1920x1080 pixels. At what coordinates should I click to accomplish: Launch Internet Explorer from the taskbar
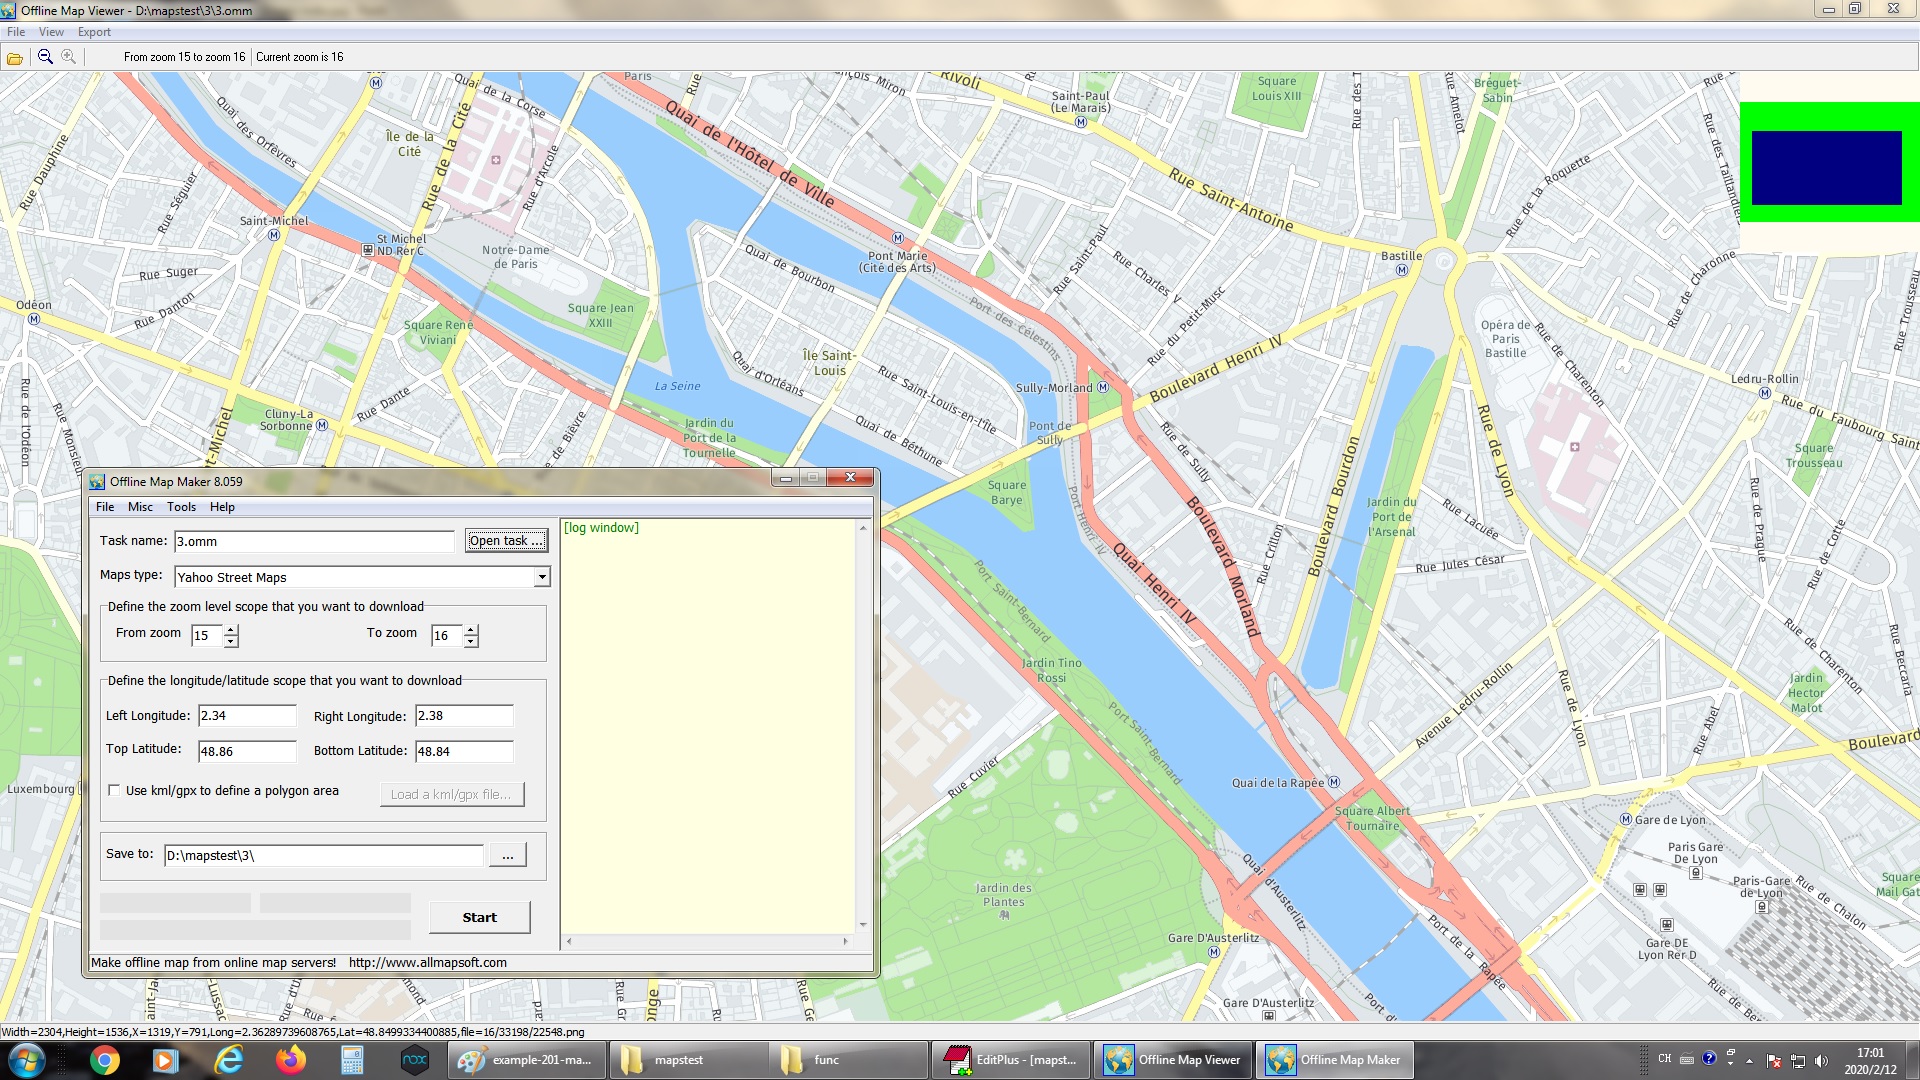click(x=229, y=1060)
